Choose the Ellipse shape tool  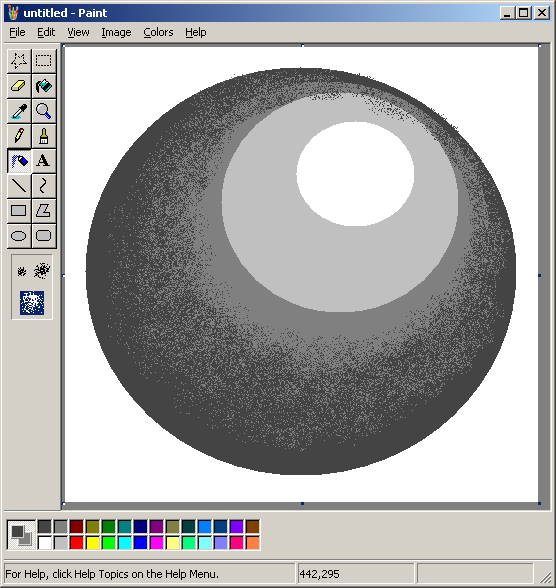pos(19,236)
